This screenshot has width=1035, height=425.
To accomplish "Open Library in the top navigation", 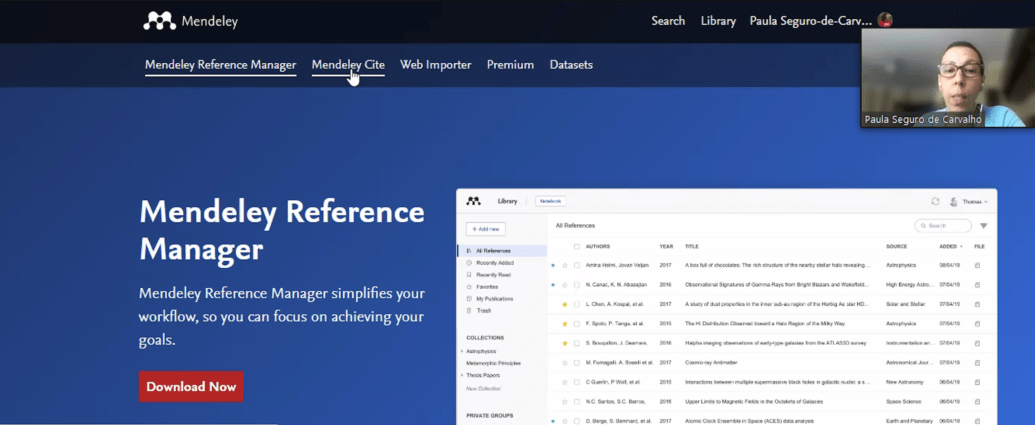I will pyautogui.click(x=718, y=21).
